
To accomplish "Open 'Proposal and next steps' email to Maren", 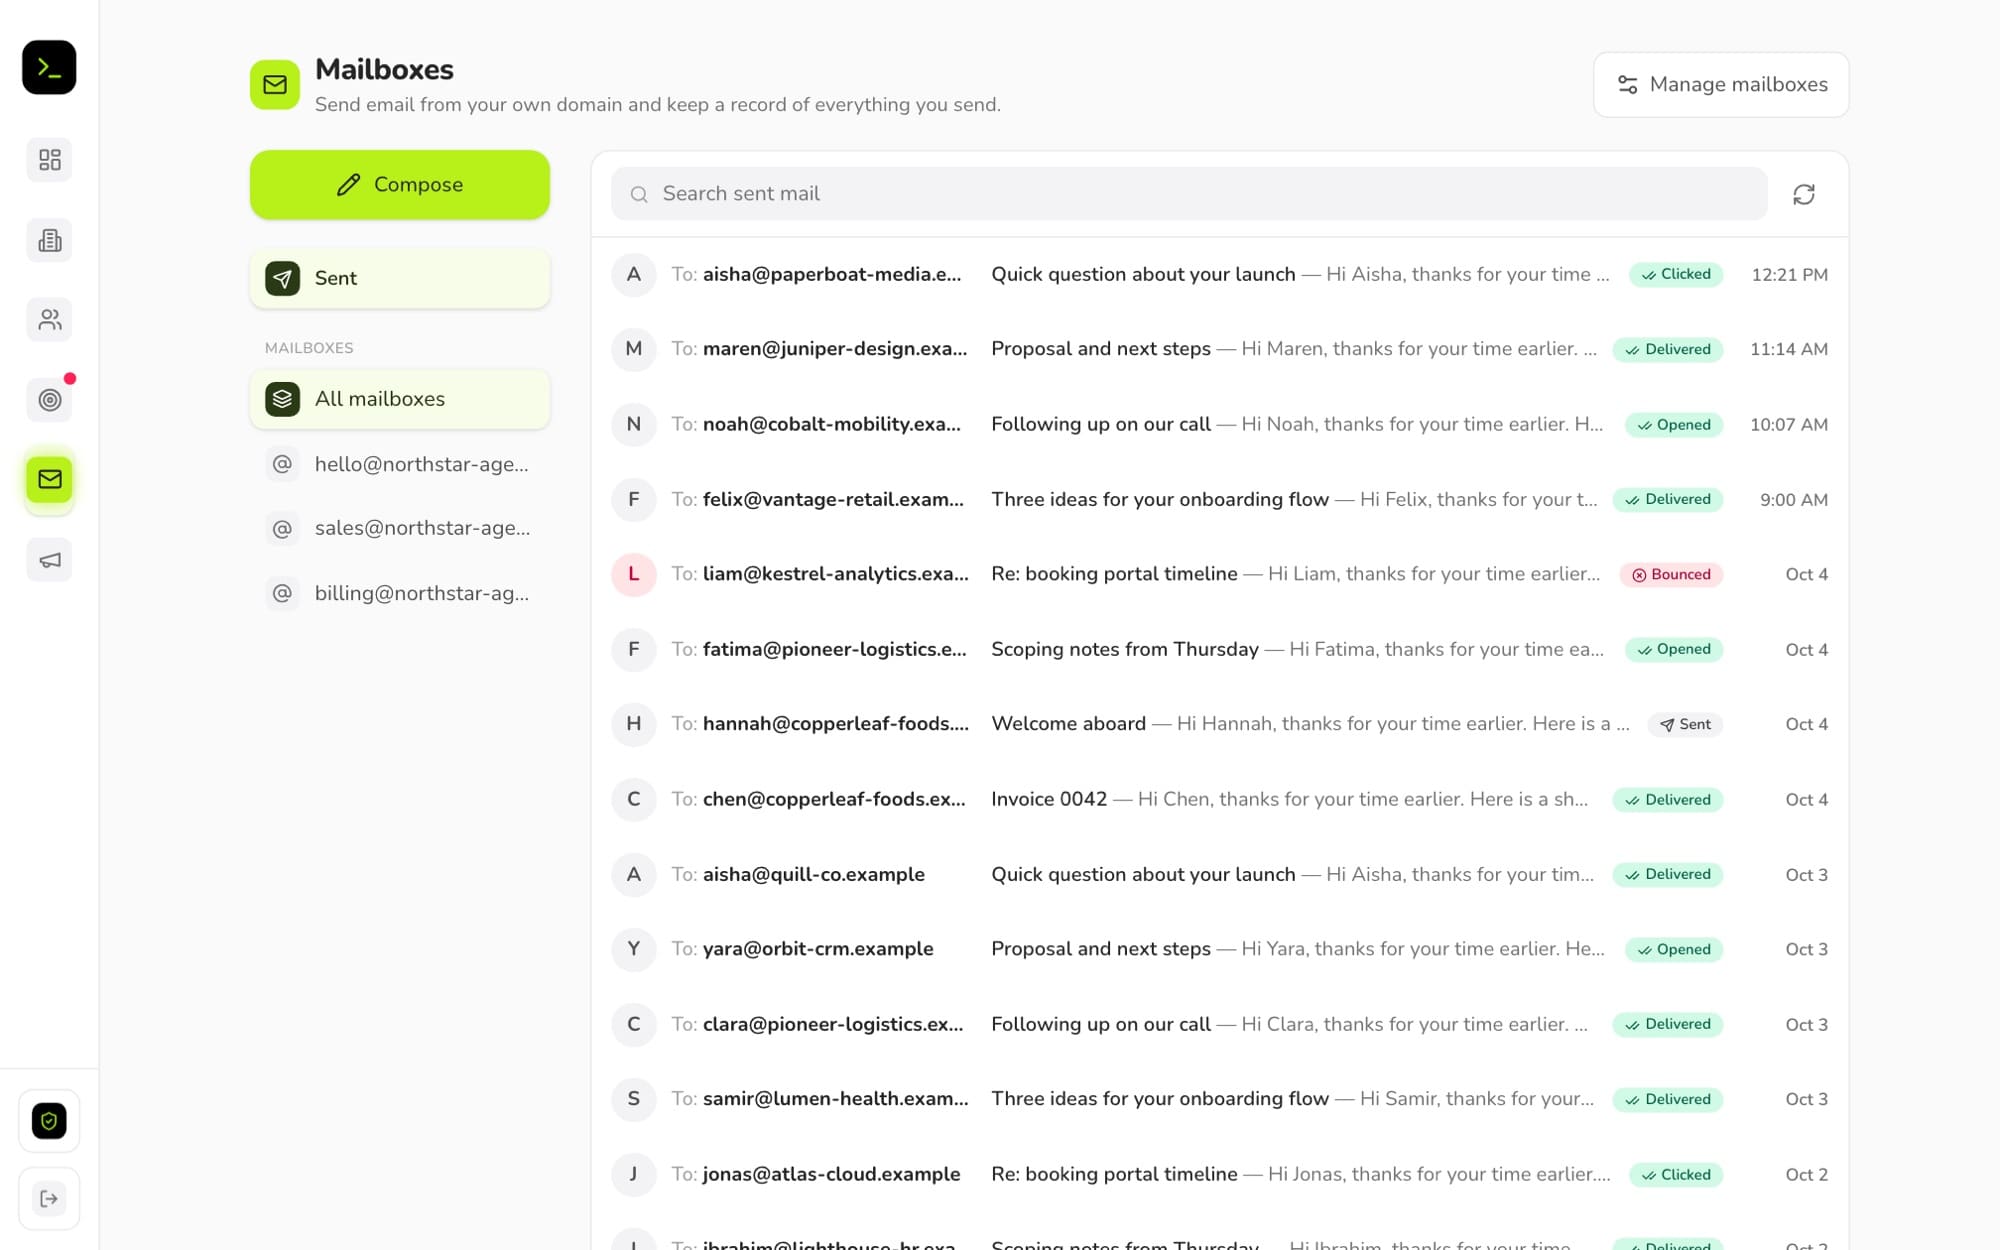I will pyautogui.click(x=1220, y=349).
